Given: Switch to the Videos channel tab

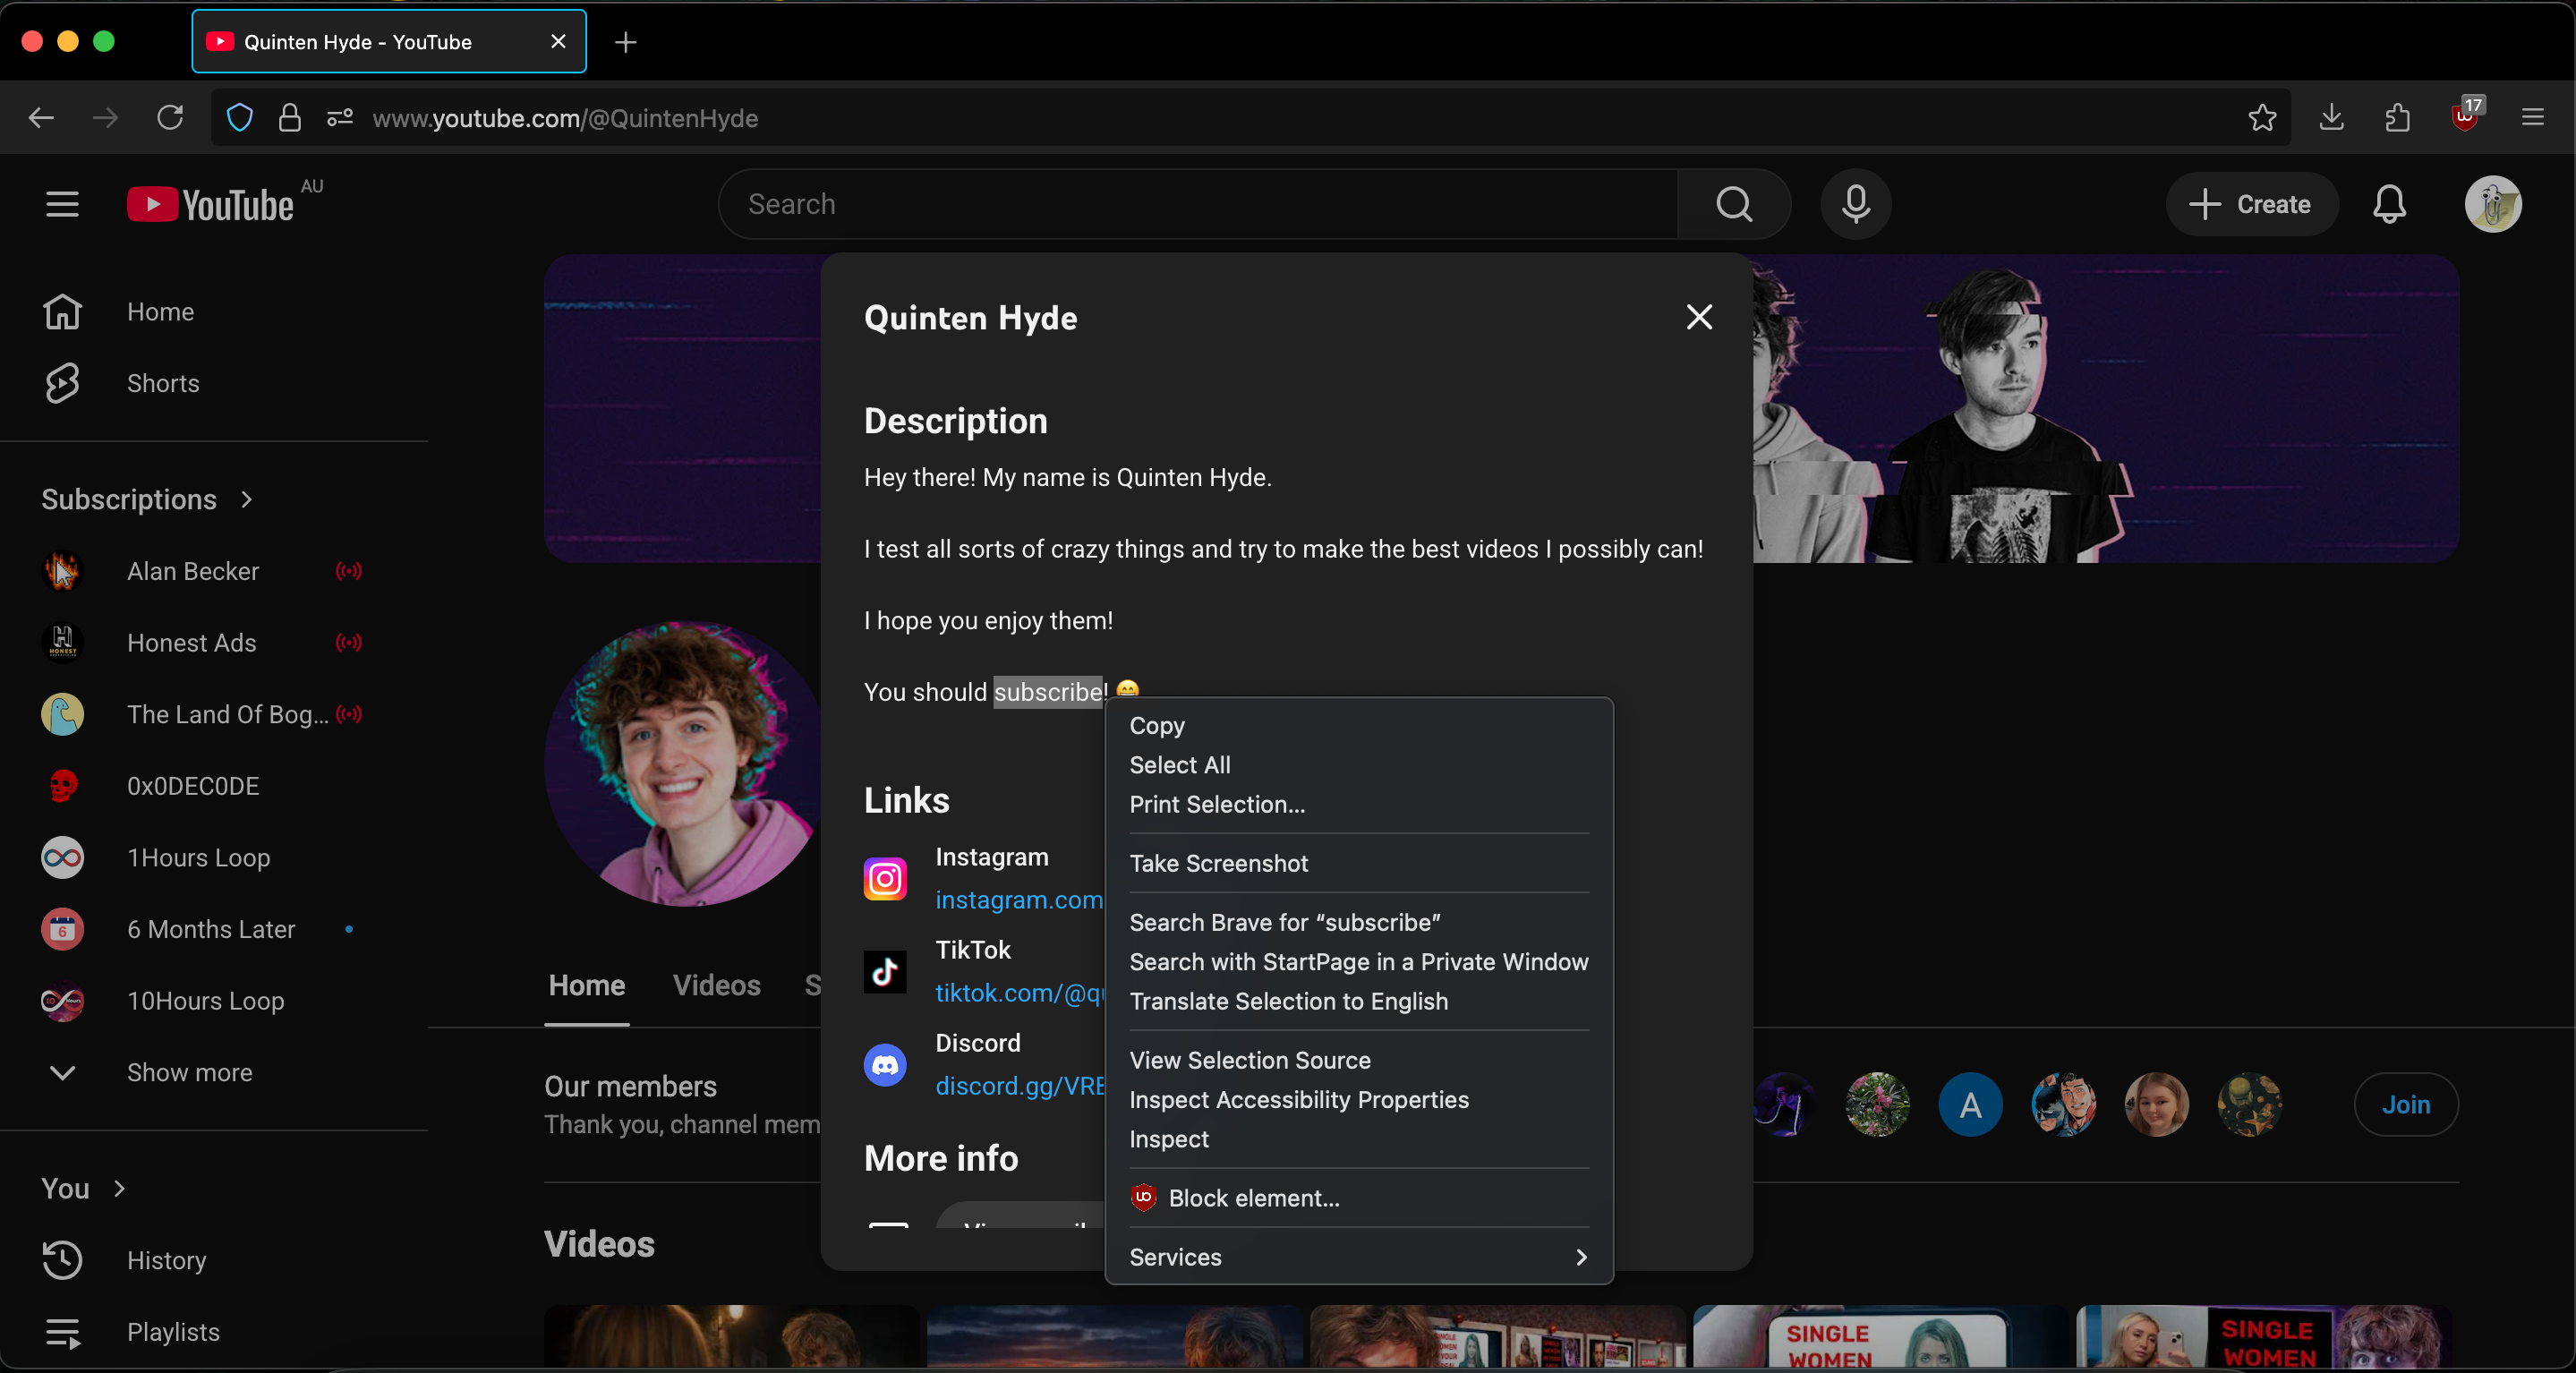Looking at the screenshot, I should pyautogui.click(x=716, y=985).
